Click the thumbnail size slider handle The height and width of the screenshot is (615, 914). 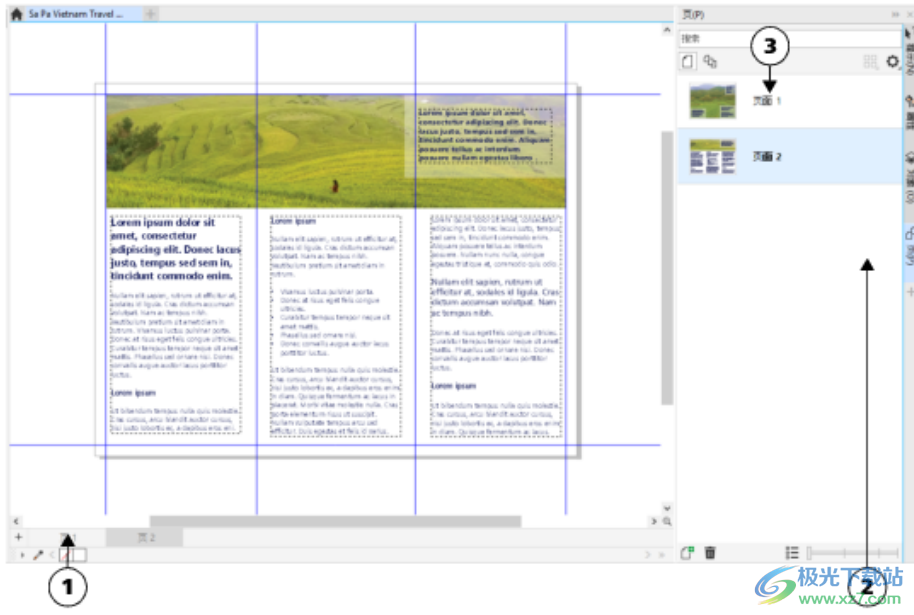[809, 553]
